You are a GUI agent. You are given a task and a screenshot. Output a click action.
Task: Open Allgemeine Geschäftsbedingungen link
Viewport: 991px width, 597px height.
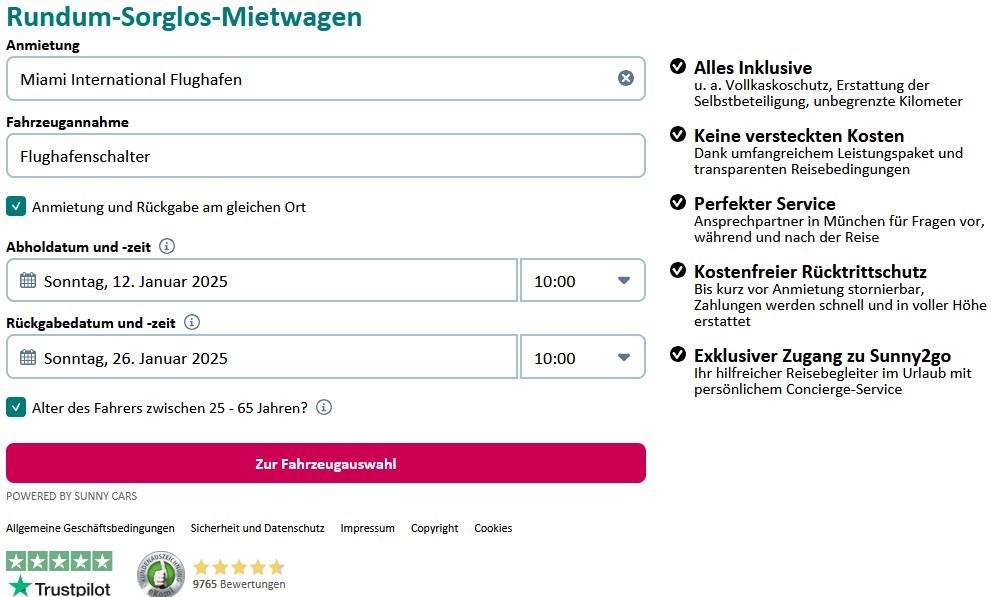pos(90,528)
